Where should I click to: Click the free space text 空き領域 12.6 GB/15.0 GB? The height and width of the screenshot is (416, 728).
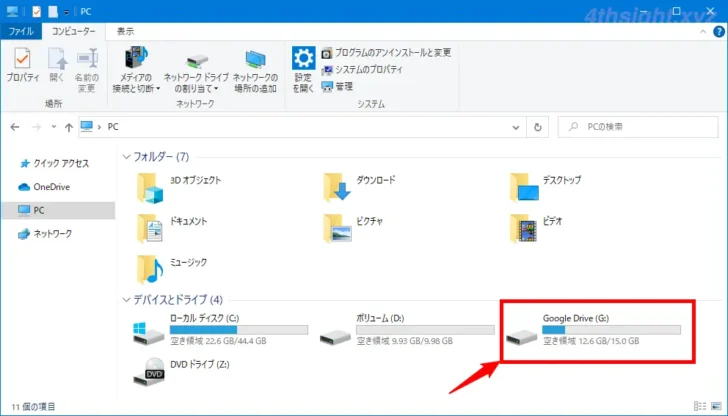click(x=591, y=341)
